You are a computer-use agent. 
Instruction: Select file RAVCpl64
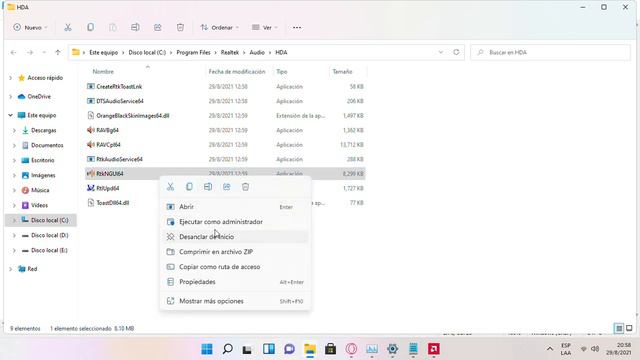tap(108, 145)
